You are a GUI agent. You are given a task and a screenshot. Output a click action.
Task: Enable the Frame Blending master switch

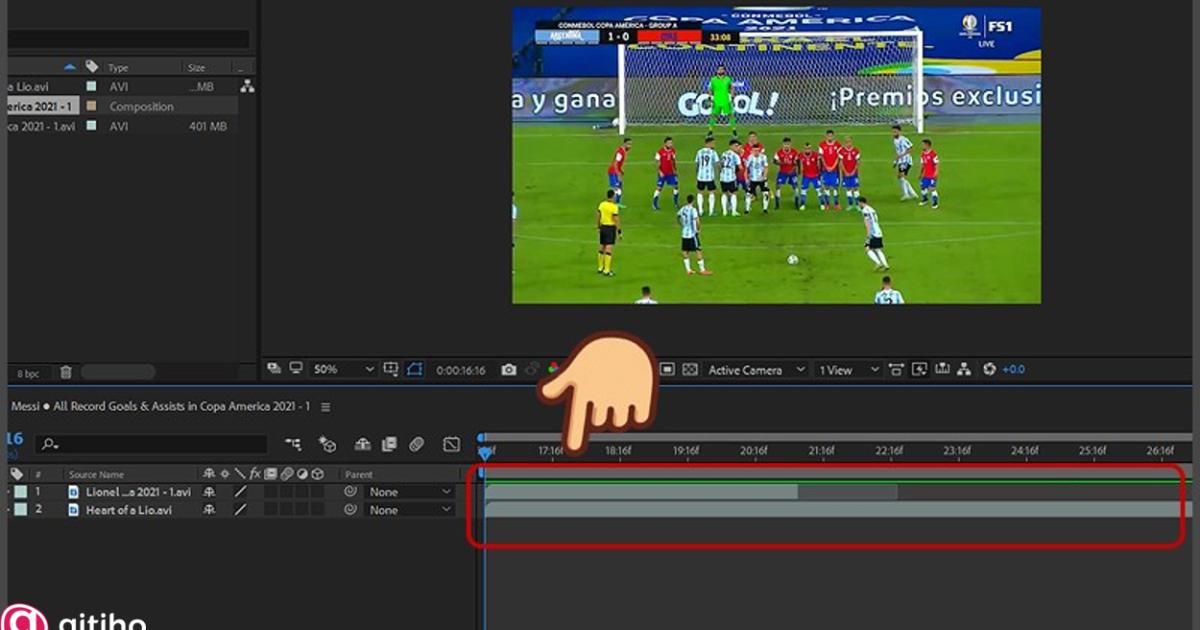click(x=389, y=444)
